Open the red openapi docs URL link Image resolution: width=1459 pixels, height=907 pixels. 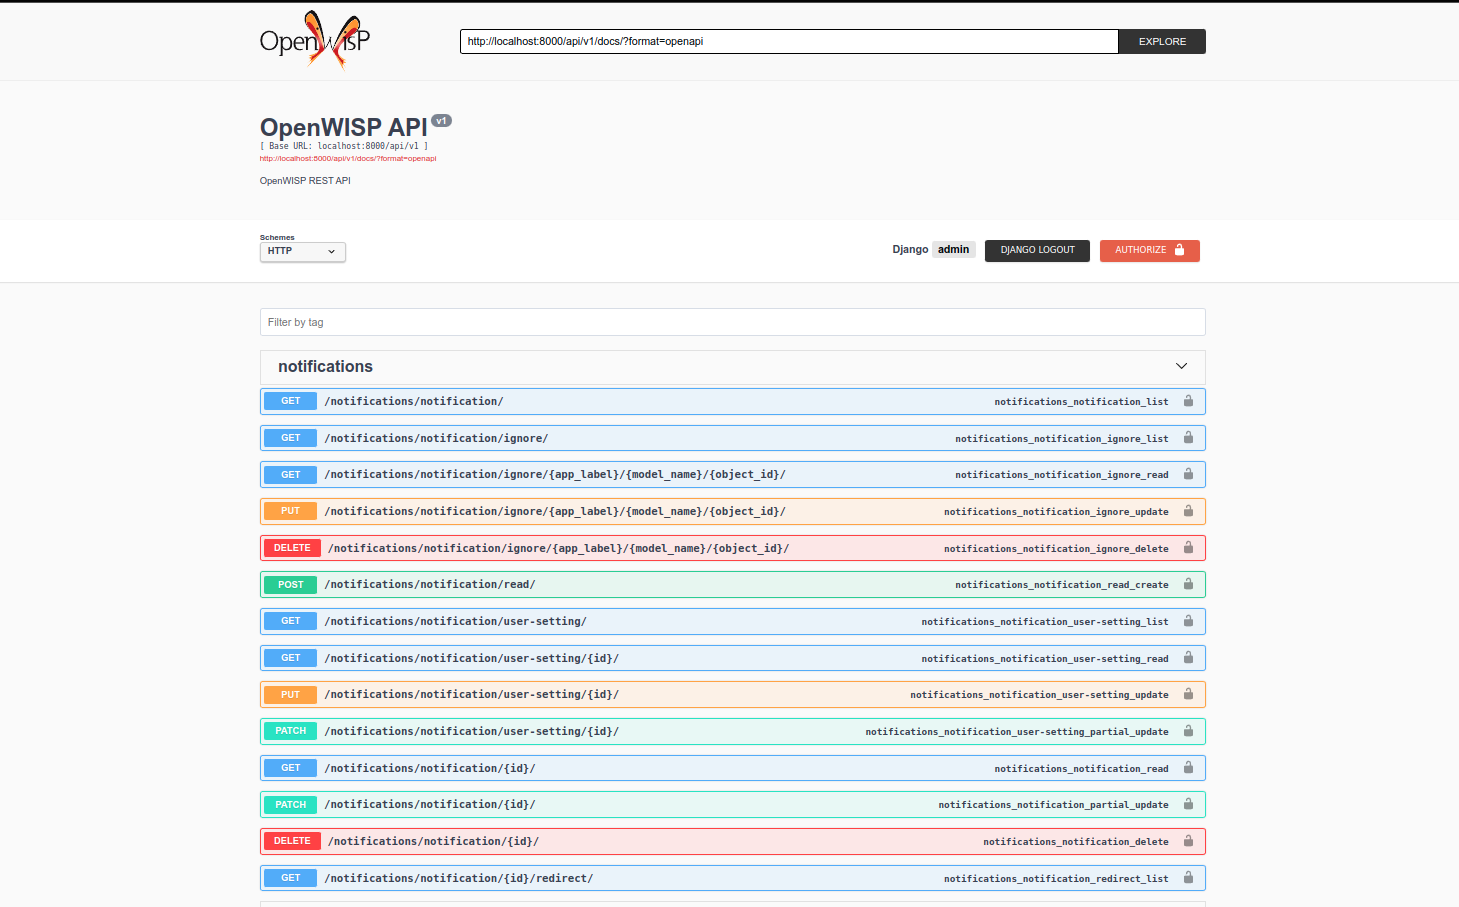tap(348, 158)
